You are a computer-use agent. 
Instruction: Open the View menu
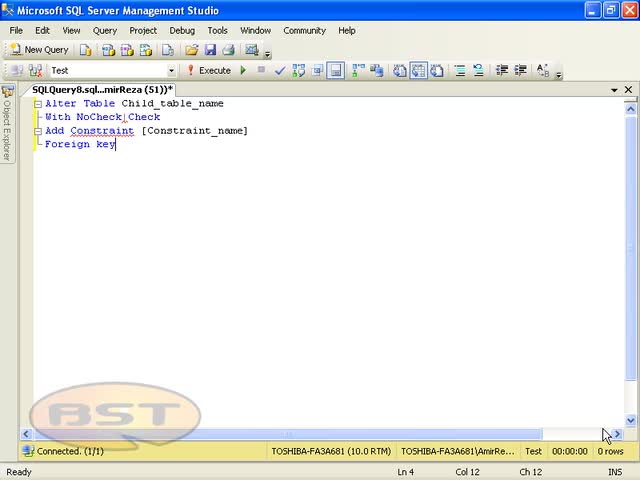(71, 31)
